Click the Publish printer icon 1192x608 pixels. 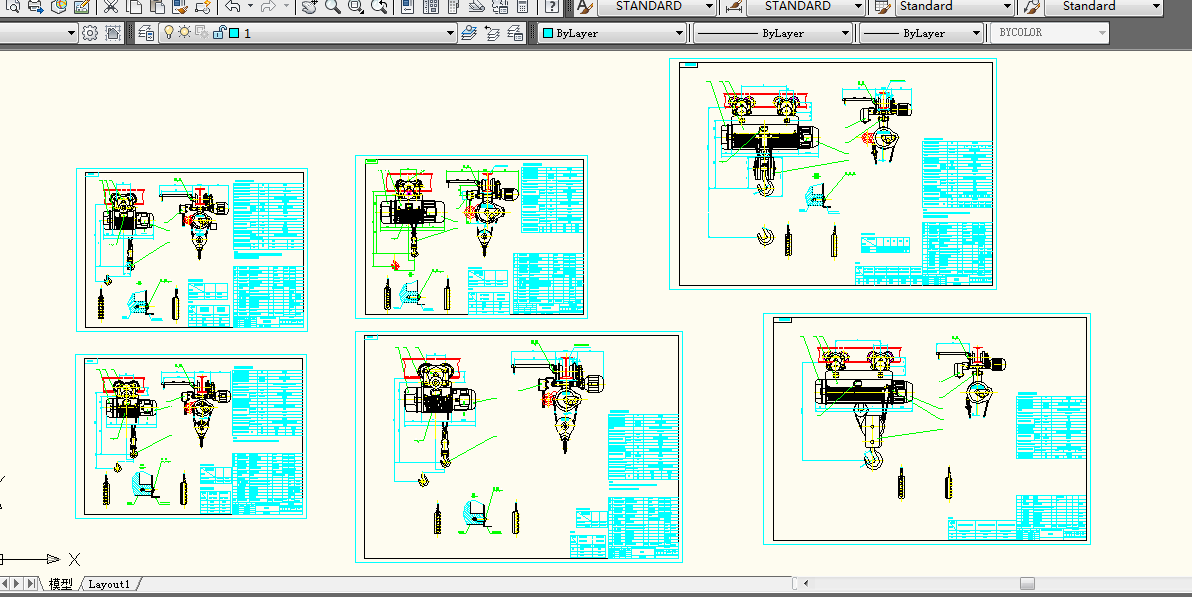pos(36,7)
